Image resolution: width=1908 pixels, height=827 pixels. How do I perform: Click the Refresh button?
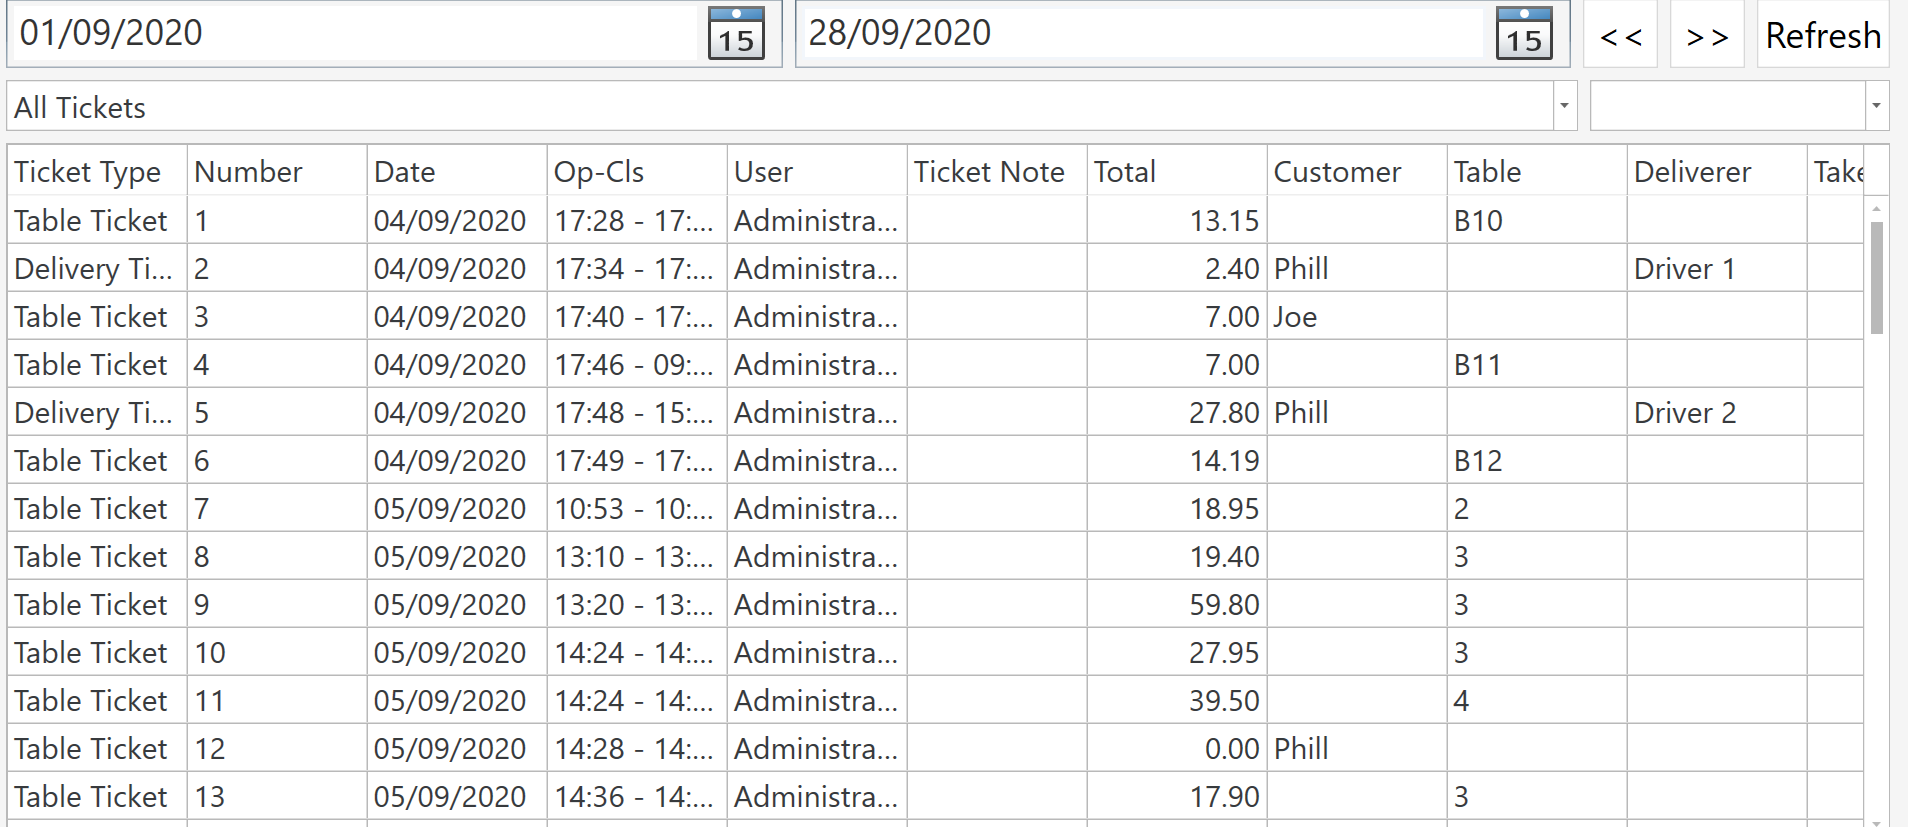(x=1822, y=34)
